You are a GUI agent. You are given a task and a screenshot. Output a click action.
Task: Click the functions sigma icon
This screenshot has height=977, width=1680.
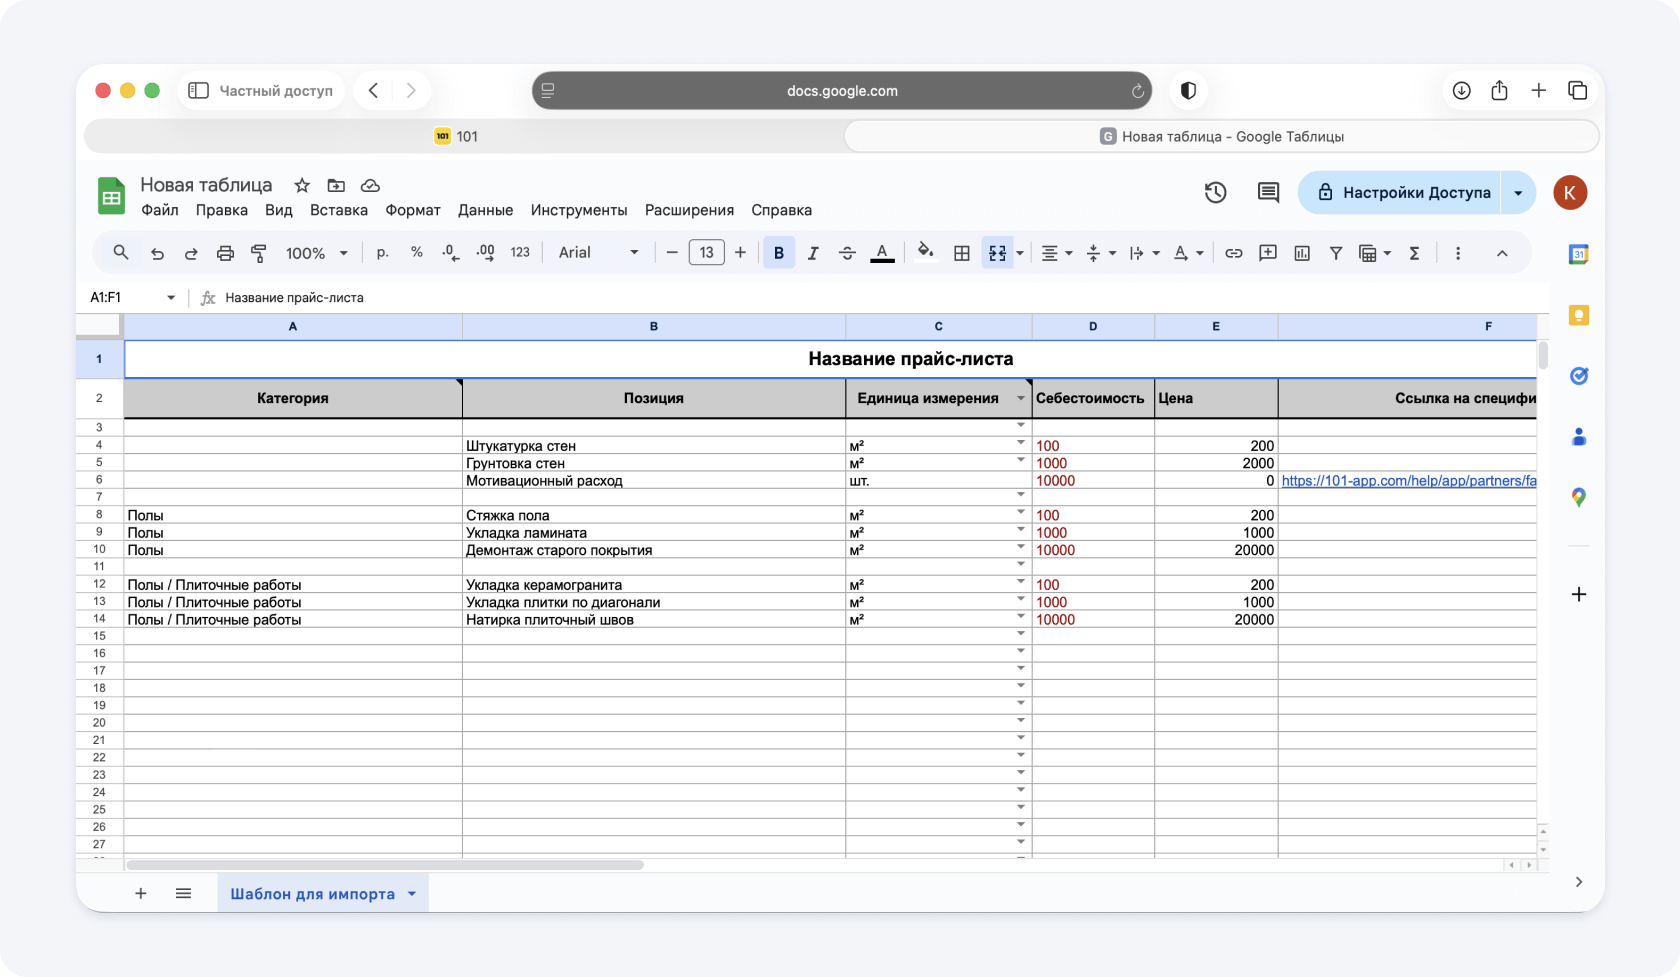[1414, 253]
